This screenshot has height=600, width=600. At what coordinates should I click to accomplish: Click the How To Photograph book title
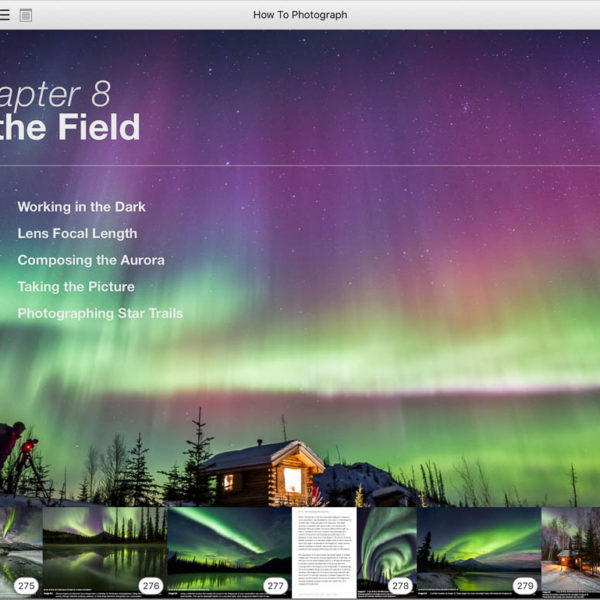300,15
